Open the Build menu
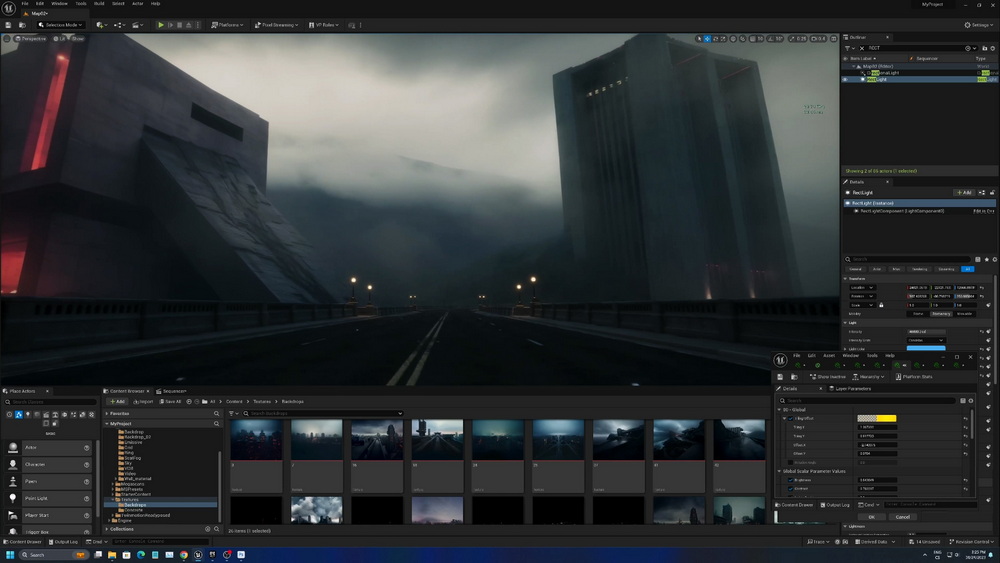The image size is (1000, 563). click(99, 3)
